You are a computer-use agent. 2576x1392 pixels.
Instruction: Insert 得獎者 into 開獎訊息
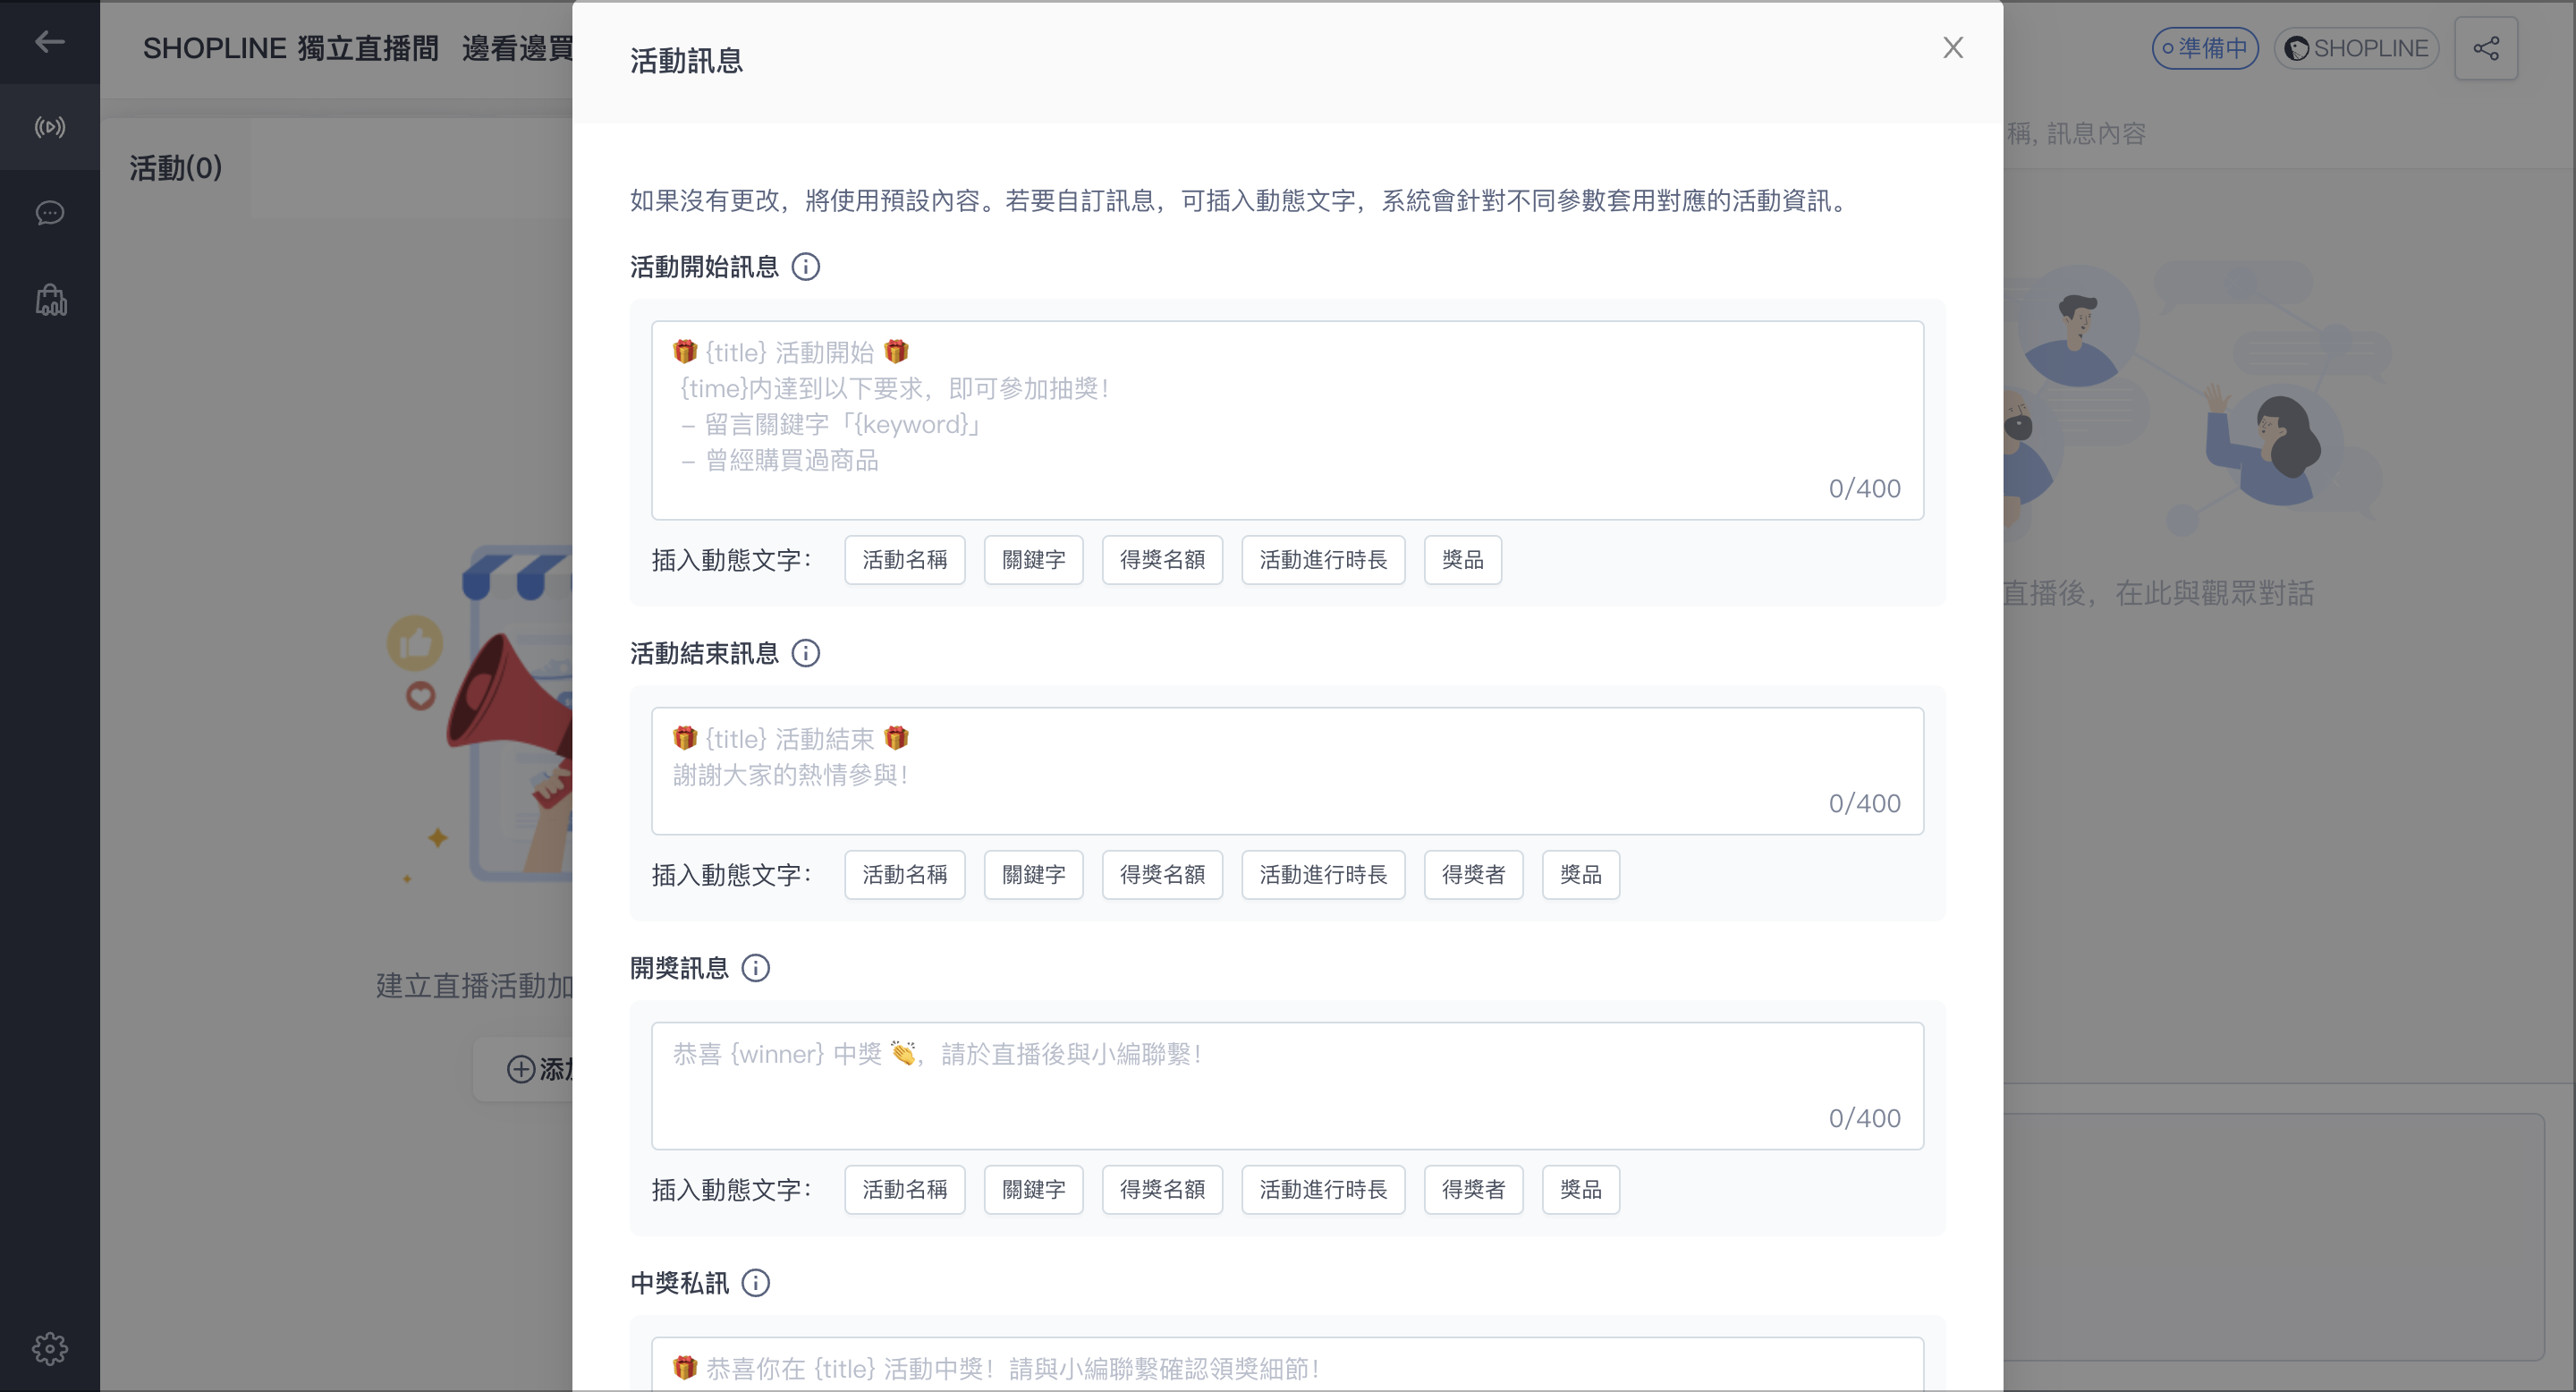[x=1473, y=1190]
